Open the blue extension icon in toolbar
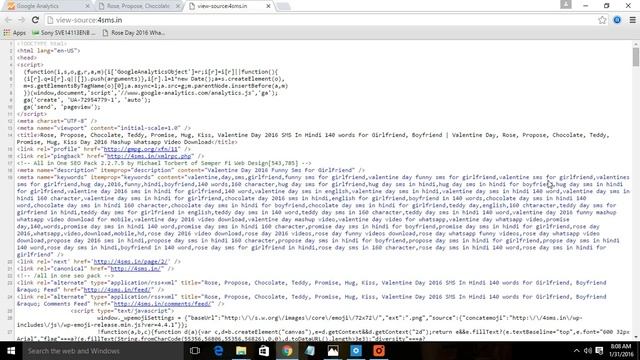Screen dimensions: 640x360 coord(617,20)
